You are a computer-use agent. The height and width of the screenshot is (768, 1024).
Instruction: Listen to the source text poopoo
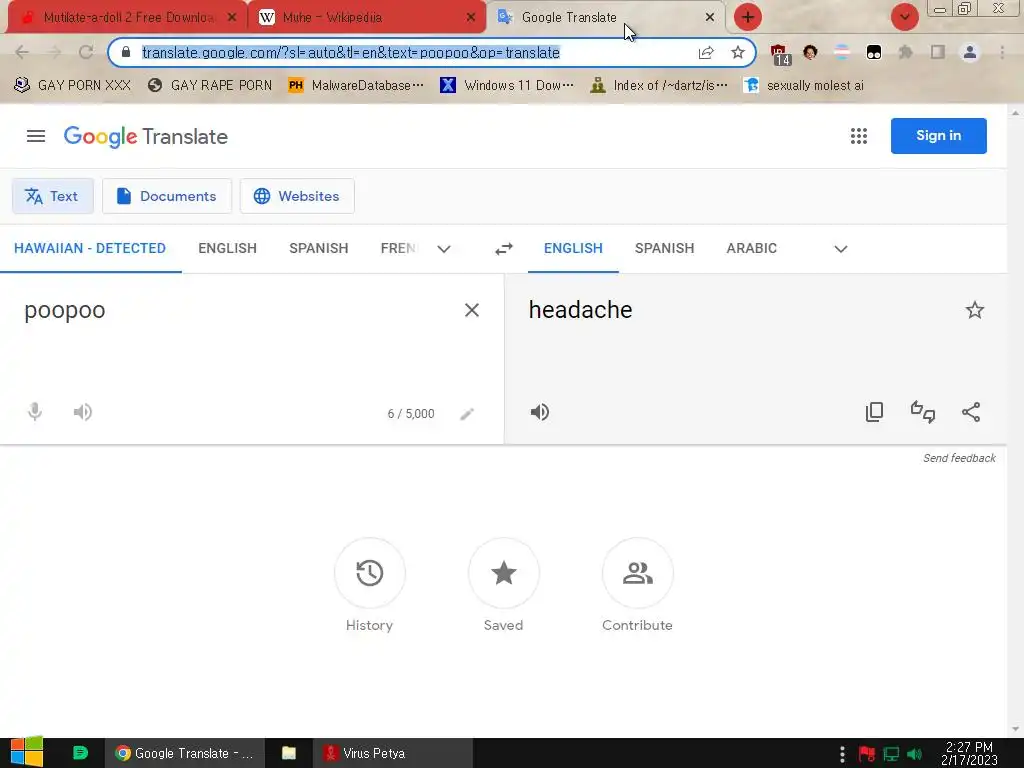pyautogui.click(x=82, y=412)
